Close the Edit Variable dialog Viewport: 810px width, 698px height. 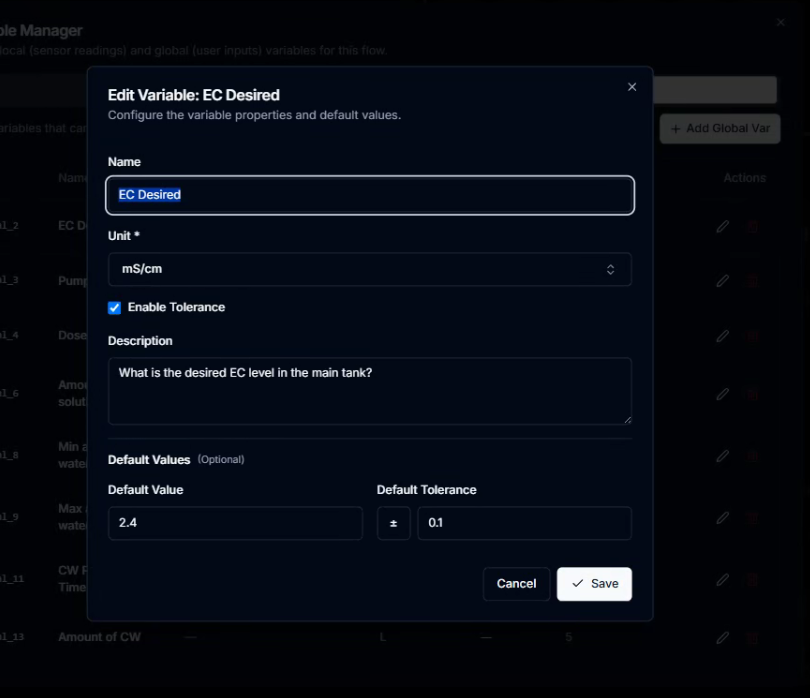632,87
